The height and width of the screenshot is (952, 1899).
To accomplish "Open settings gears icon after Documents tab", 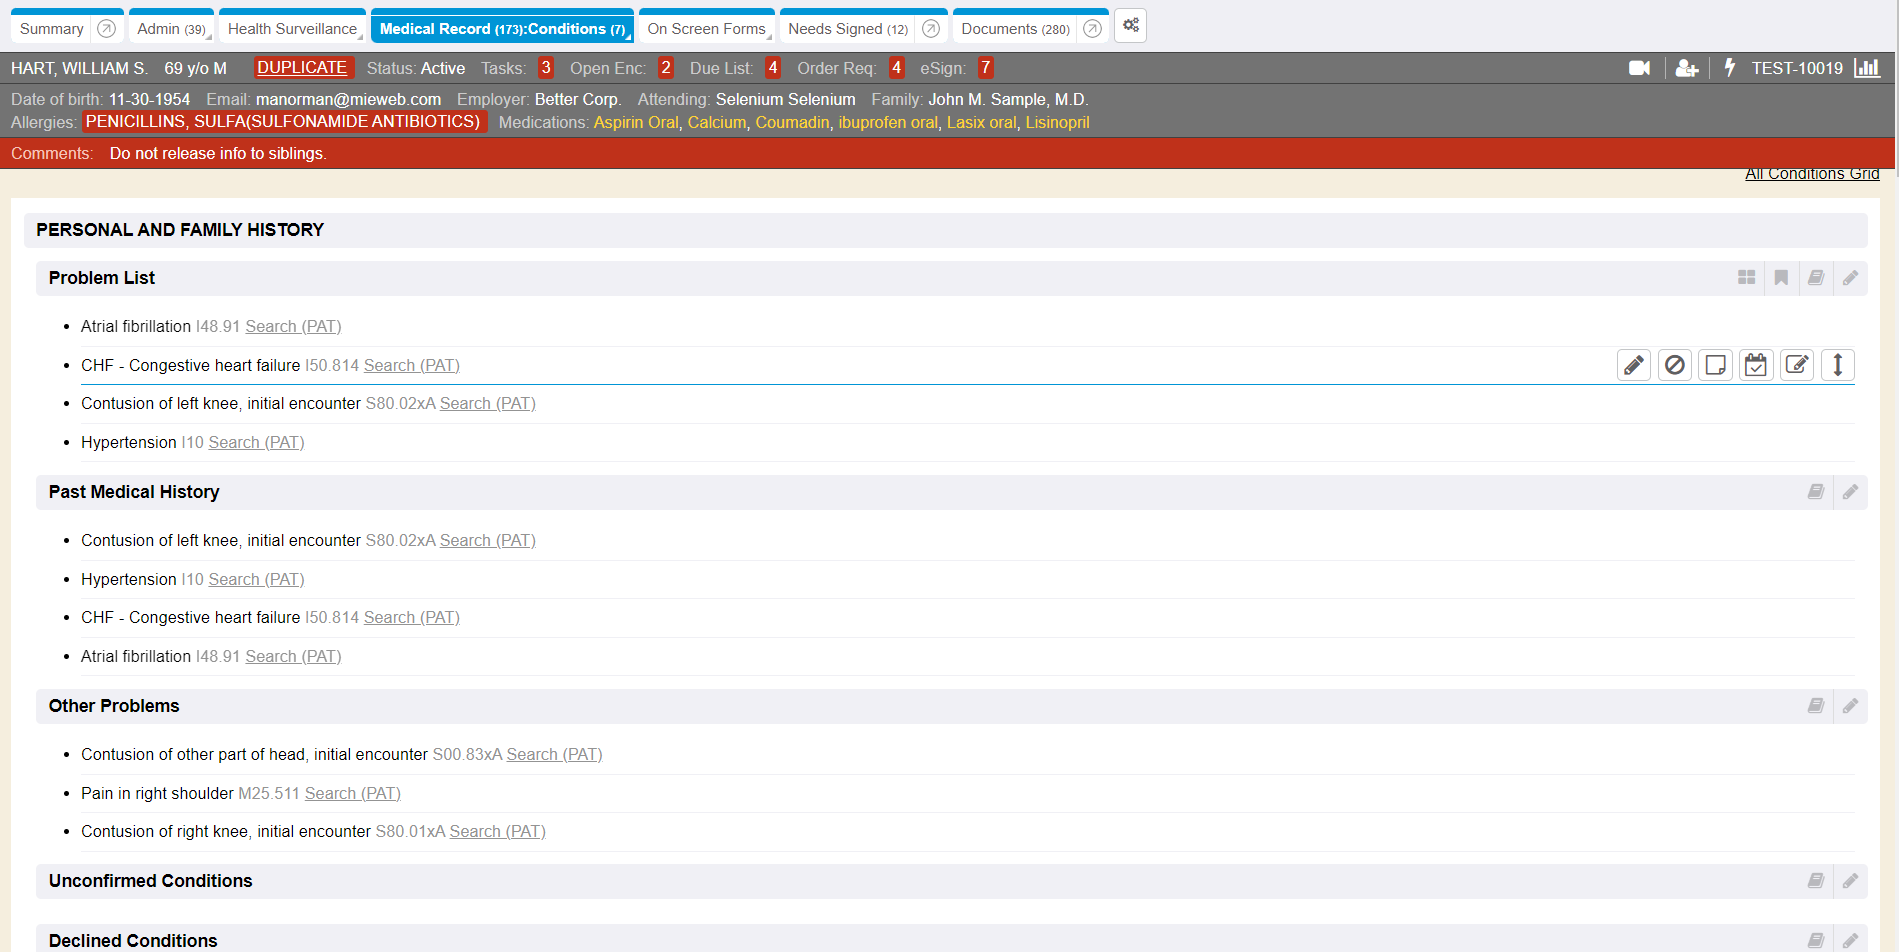I will [x=1130, y=26].
